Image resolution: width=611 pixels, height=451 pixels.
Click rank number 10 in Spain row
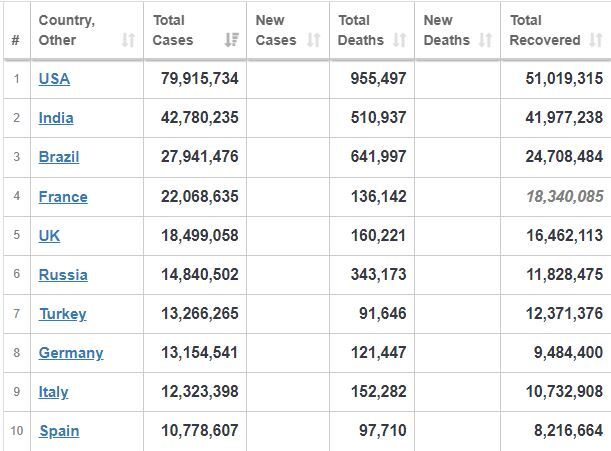tap(16, 431)
